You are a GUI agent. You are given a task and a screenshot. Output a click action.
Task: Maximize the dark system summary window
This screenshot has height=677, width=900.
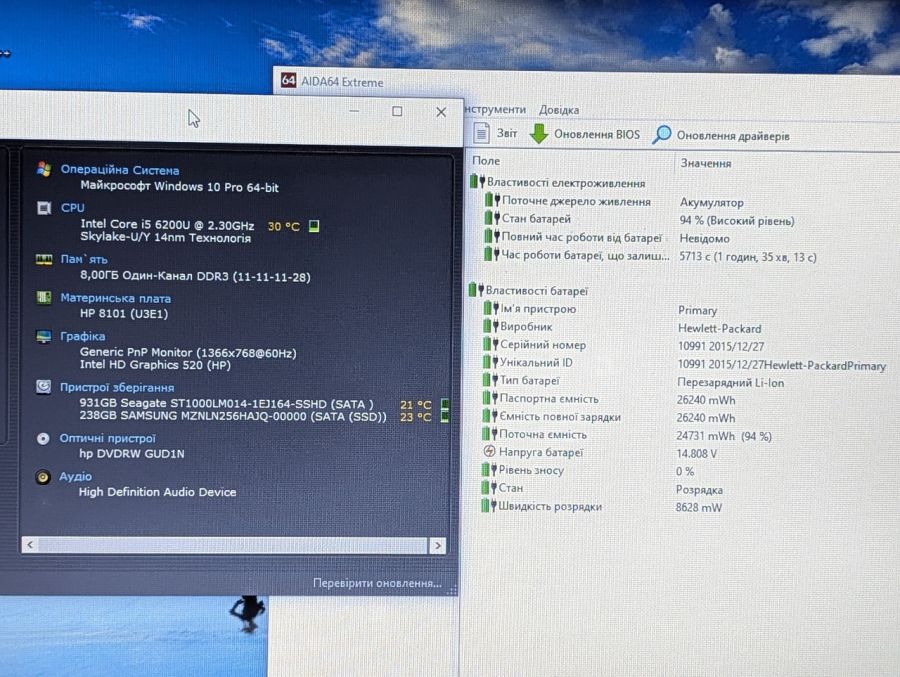[x=397, y=111]
